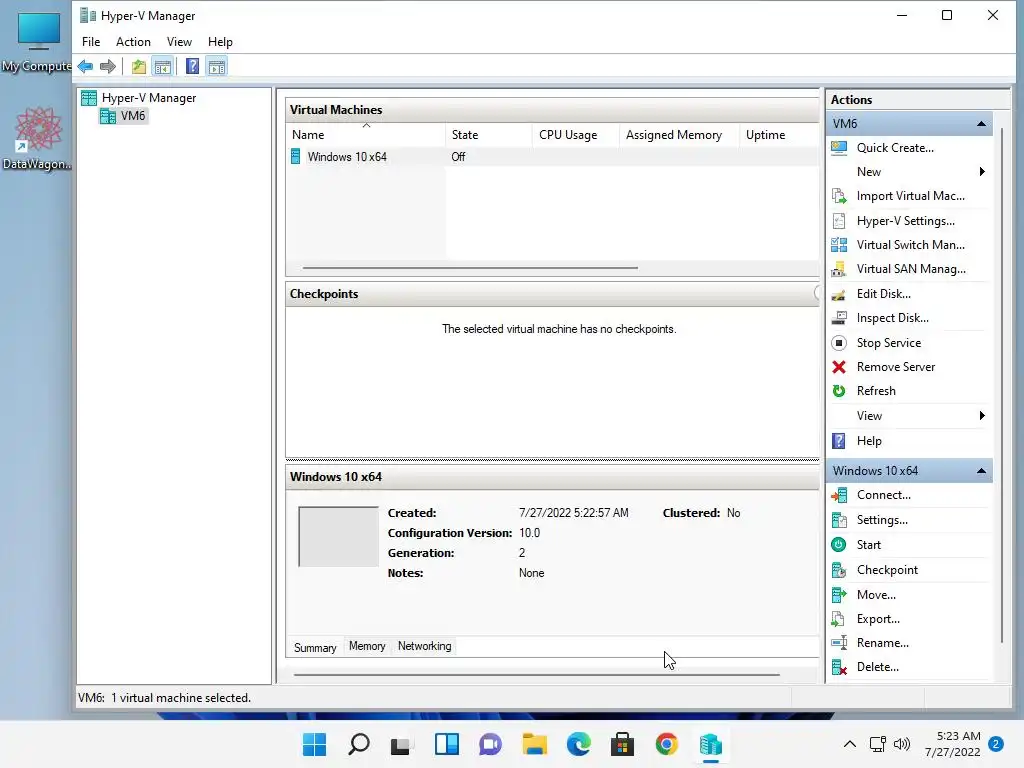Select the Windows 10 x64 VM row
This screenshot has height=768, width=1024.
click(x=552, y=157)
